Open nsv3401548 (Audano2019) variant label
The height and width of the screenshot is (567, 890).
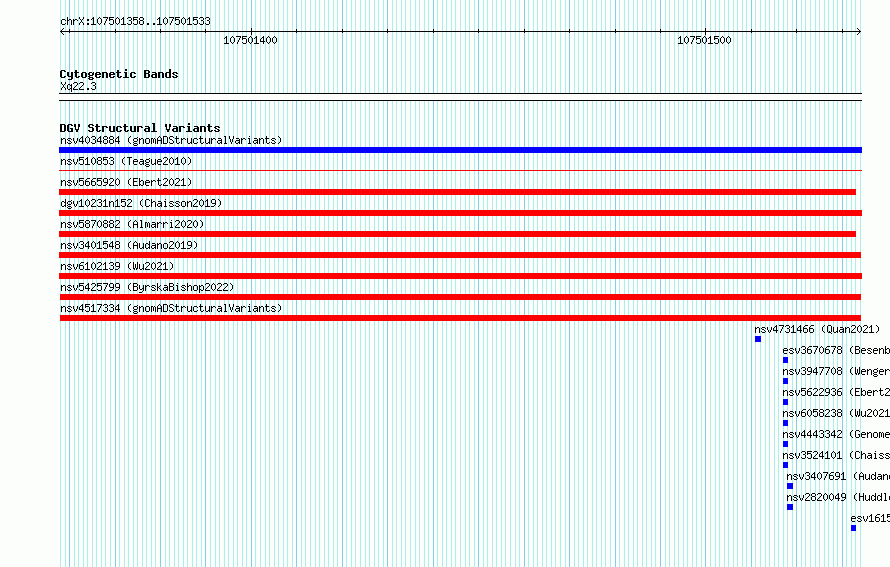pos(129,245)
